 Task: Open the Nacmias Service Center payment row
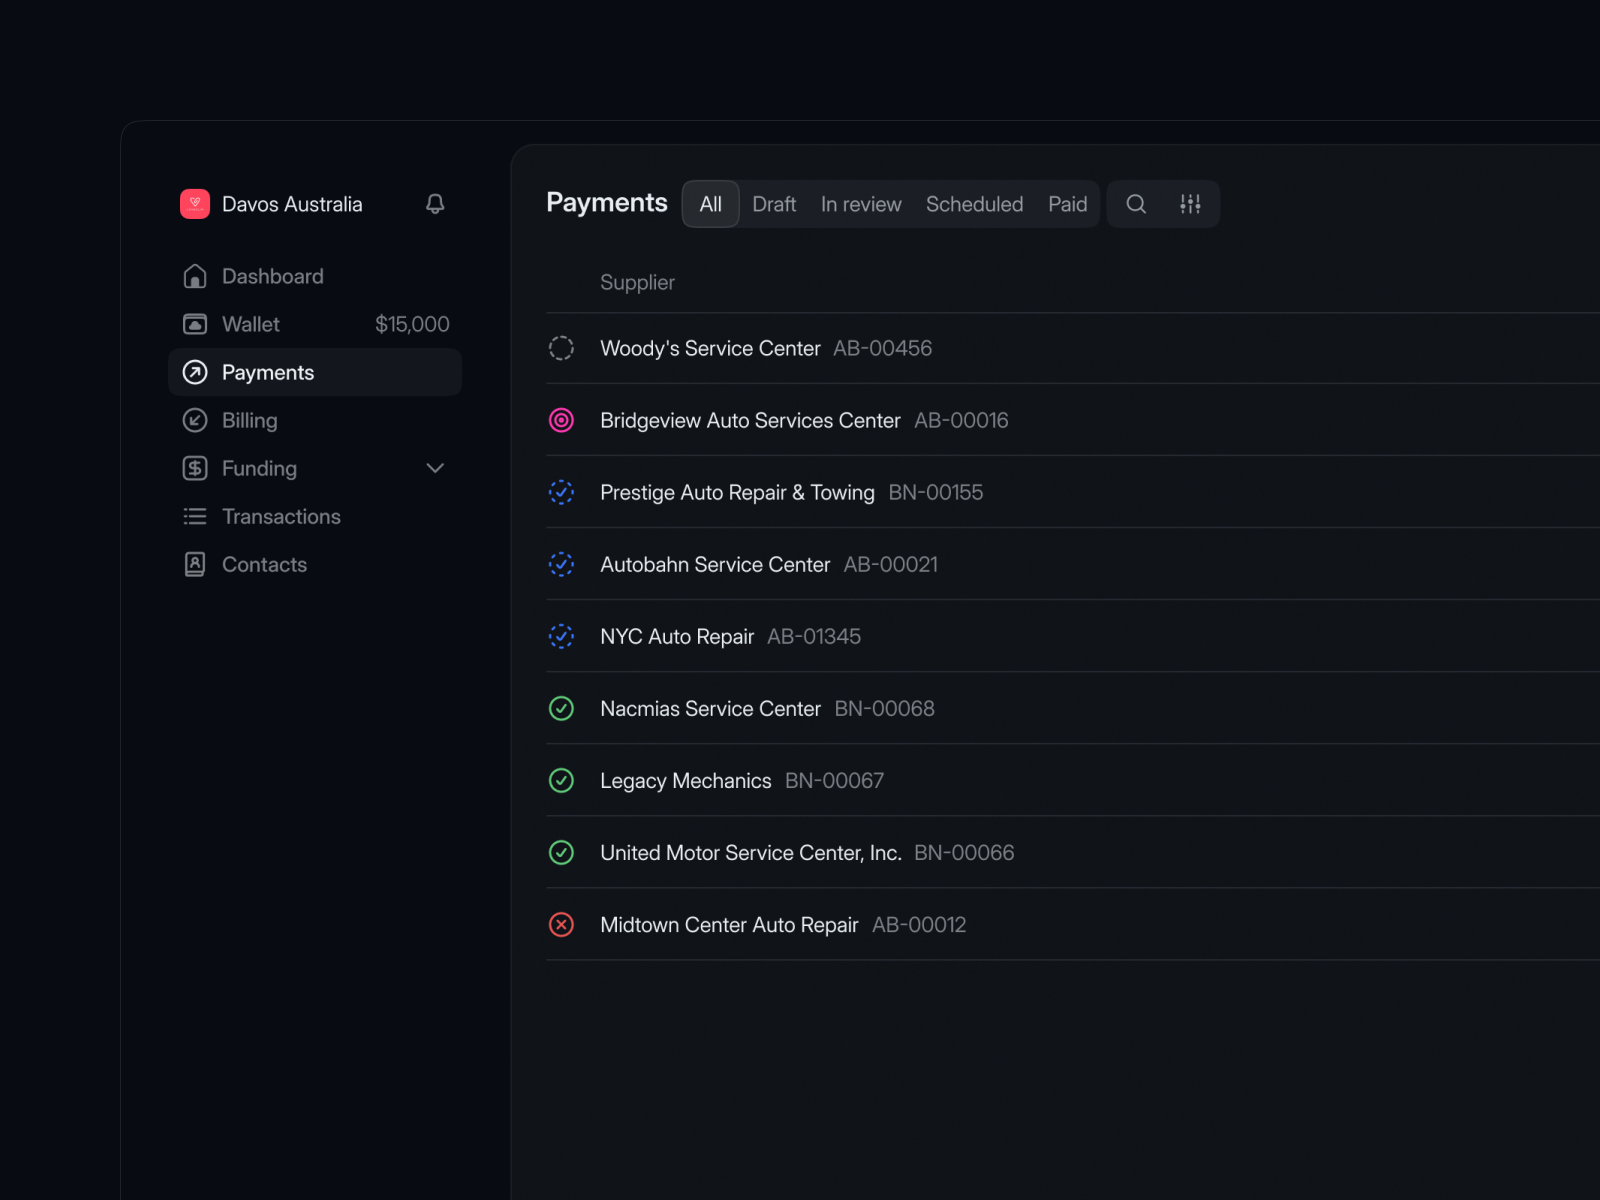click(710, 708)
